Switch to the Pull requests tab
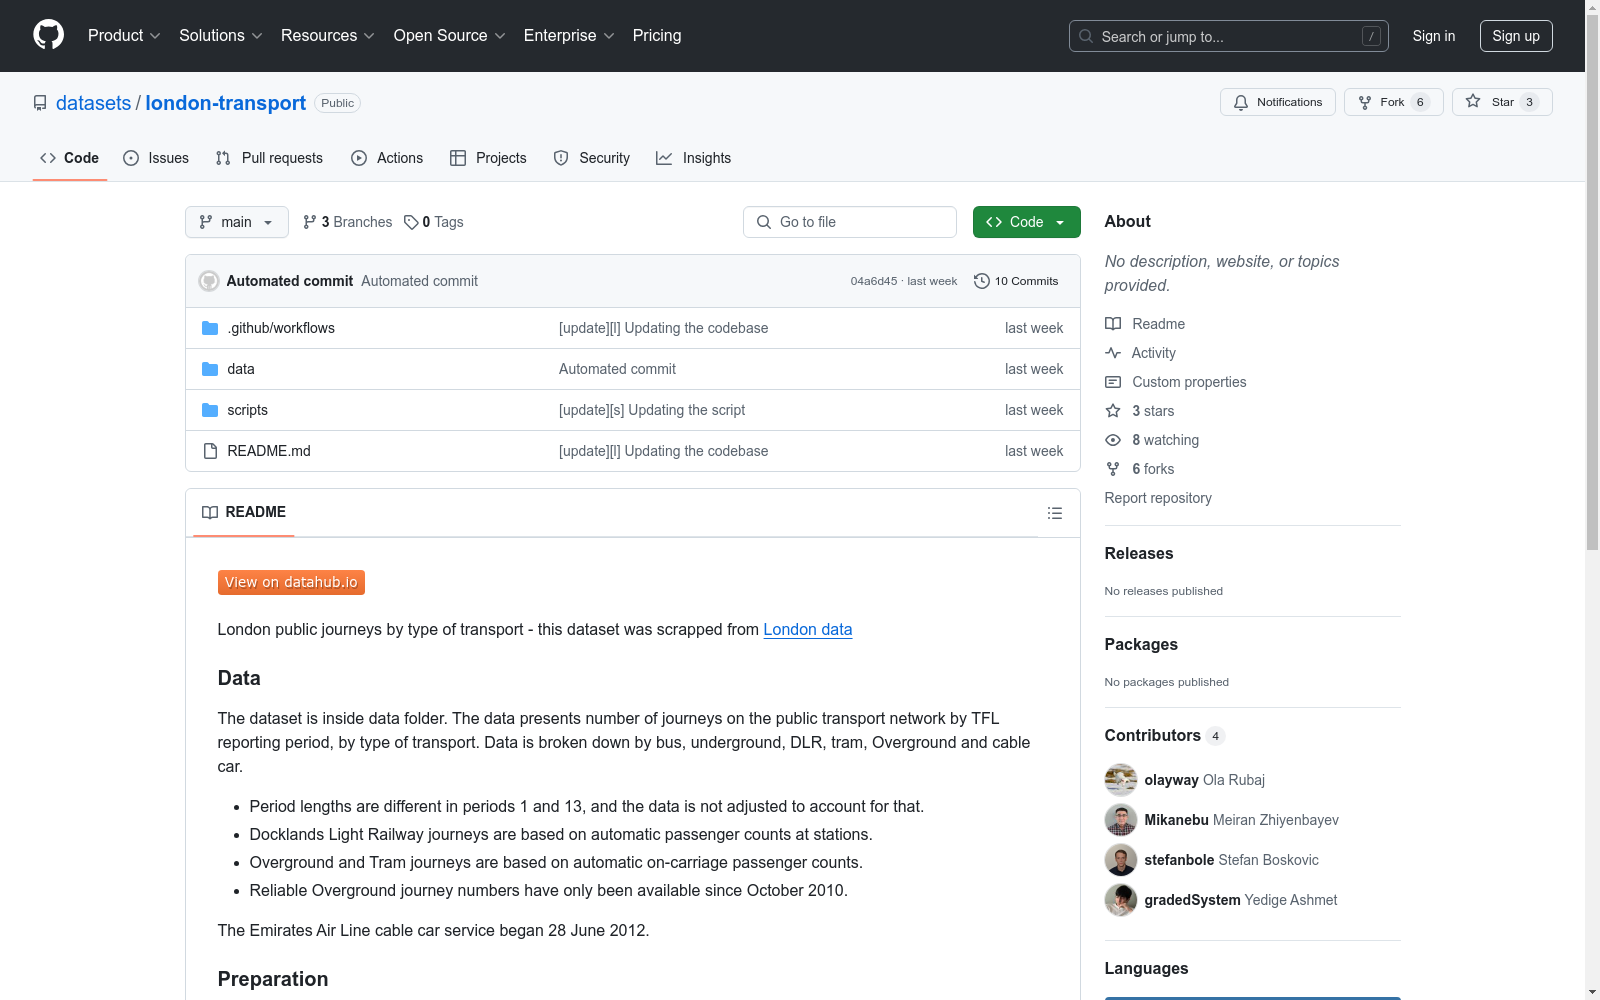 tap(269, 158)
